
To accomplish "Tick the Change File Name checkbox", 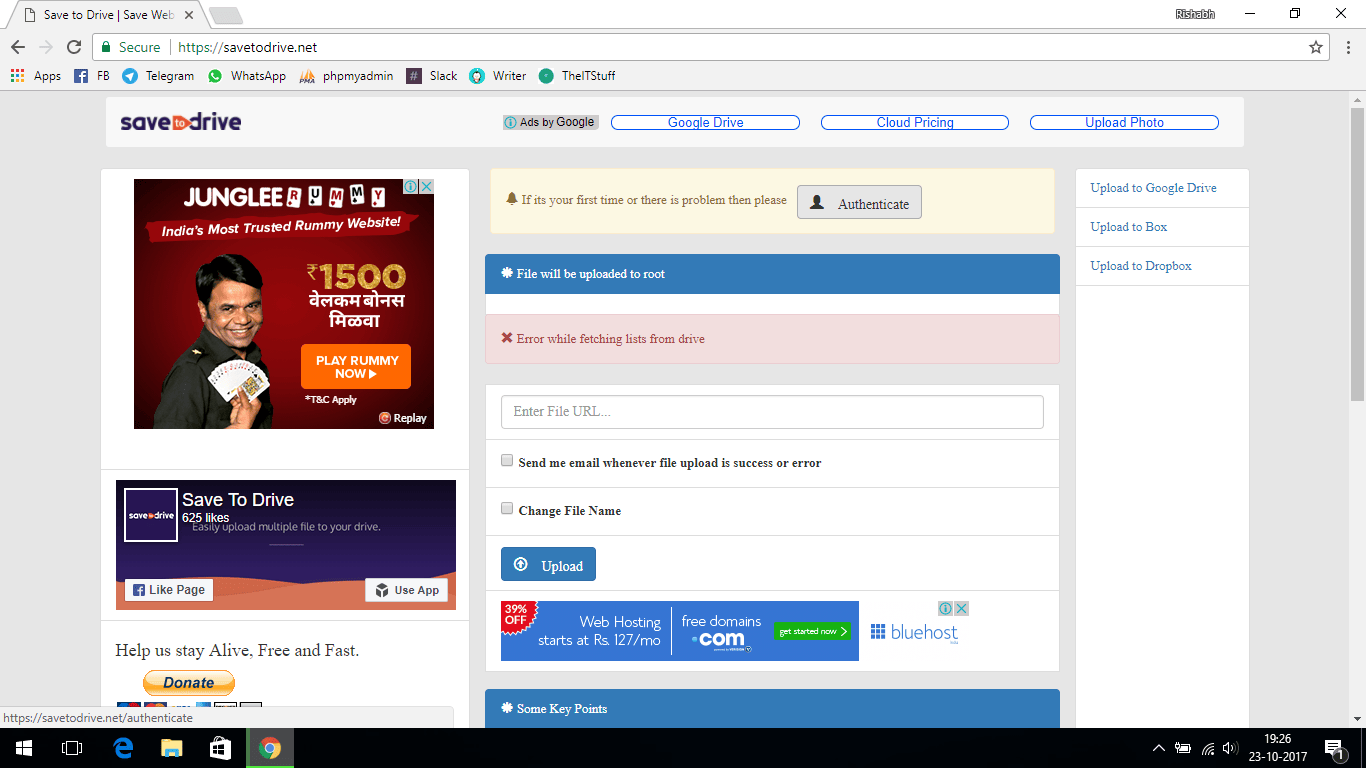I will 507,508.
